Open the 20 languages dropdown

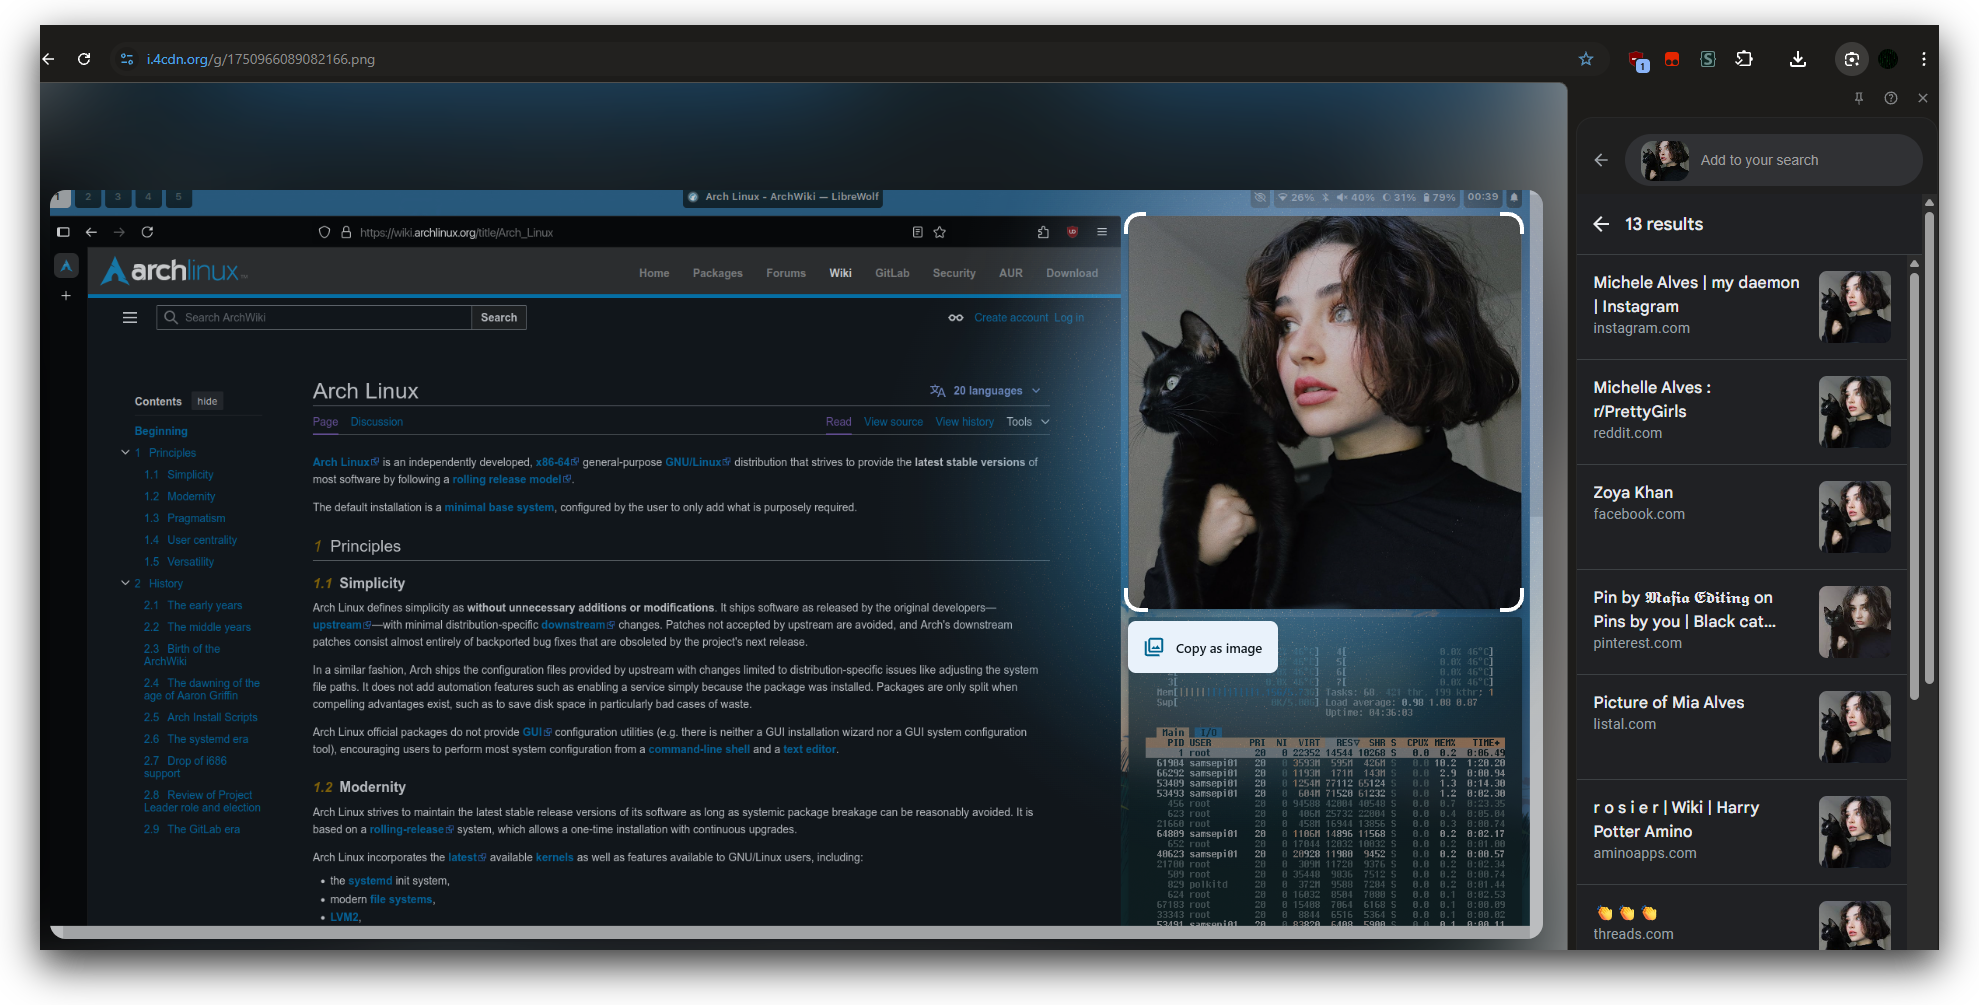click(x=985, y=391)
